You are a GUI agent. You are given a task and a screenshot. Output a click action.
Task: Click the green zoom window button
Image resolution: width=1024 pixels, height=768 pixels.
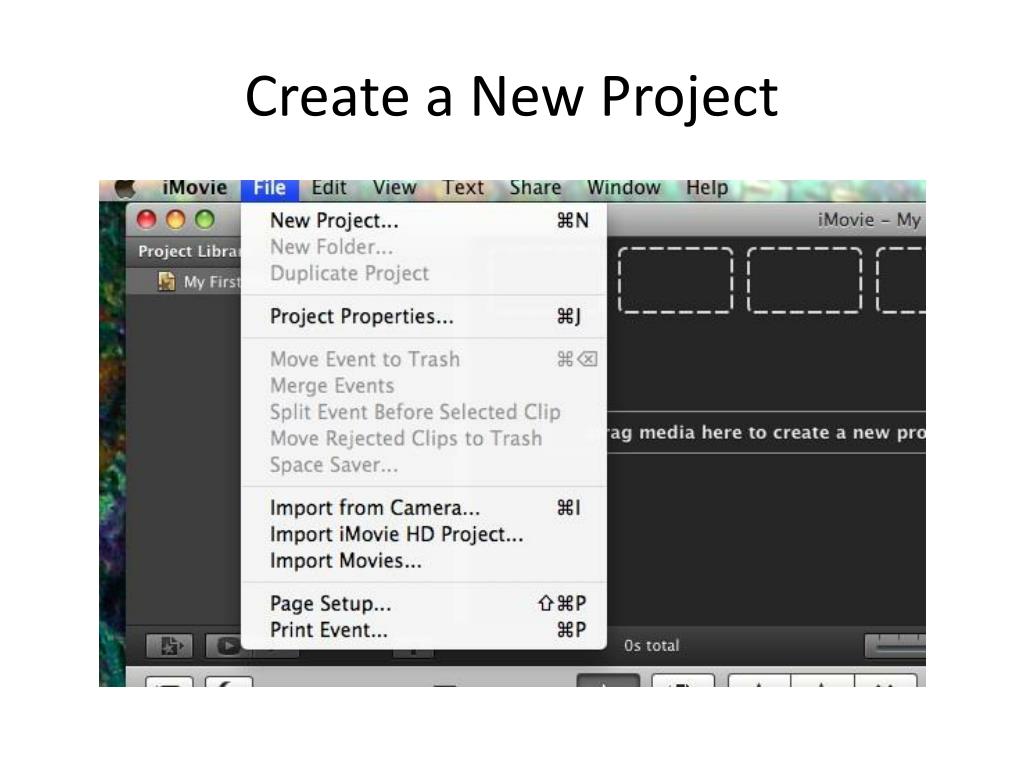(205, 220)
